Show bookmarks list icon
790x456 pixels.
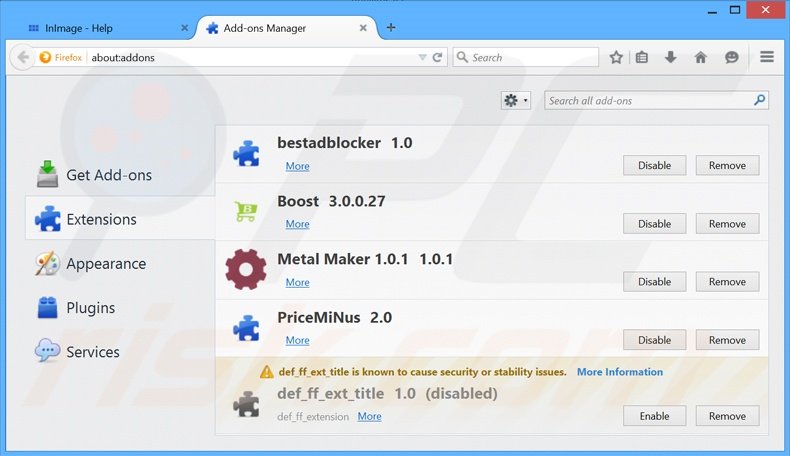(641, 57)
